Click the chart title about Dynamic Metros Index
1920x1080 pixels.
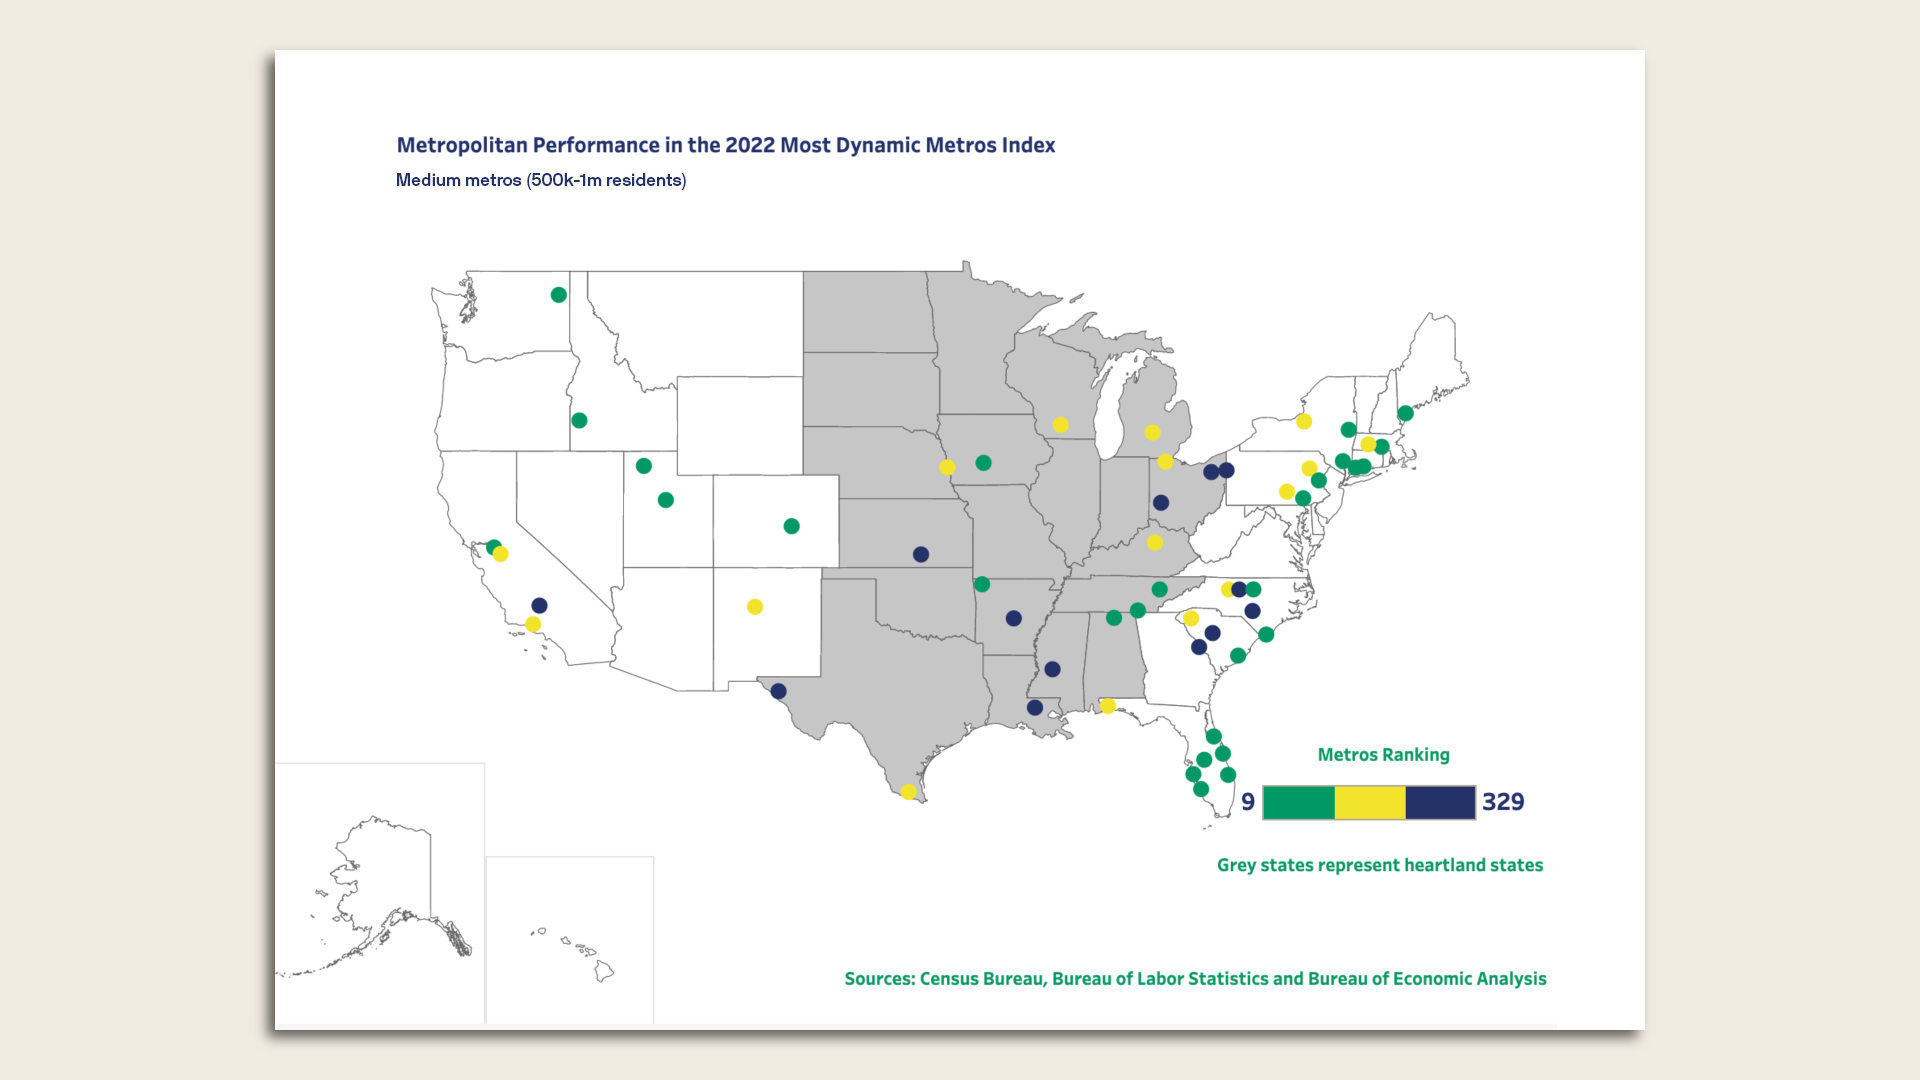click(725, 145)
